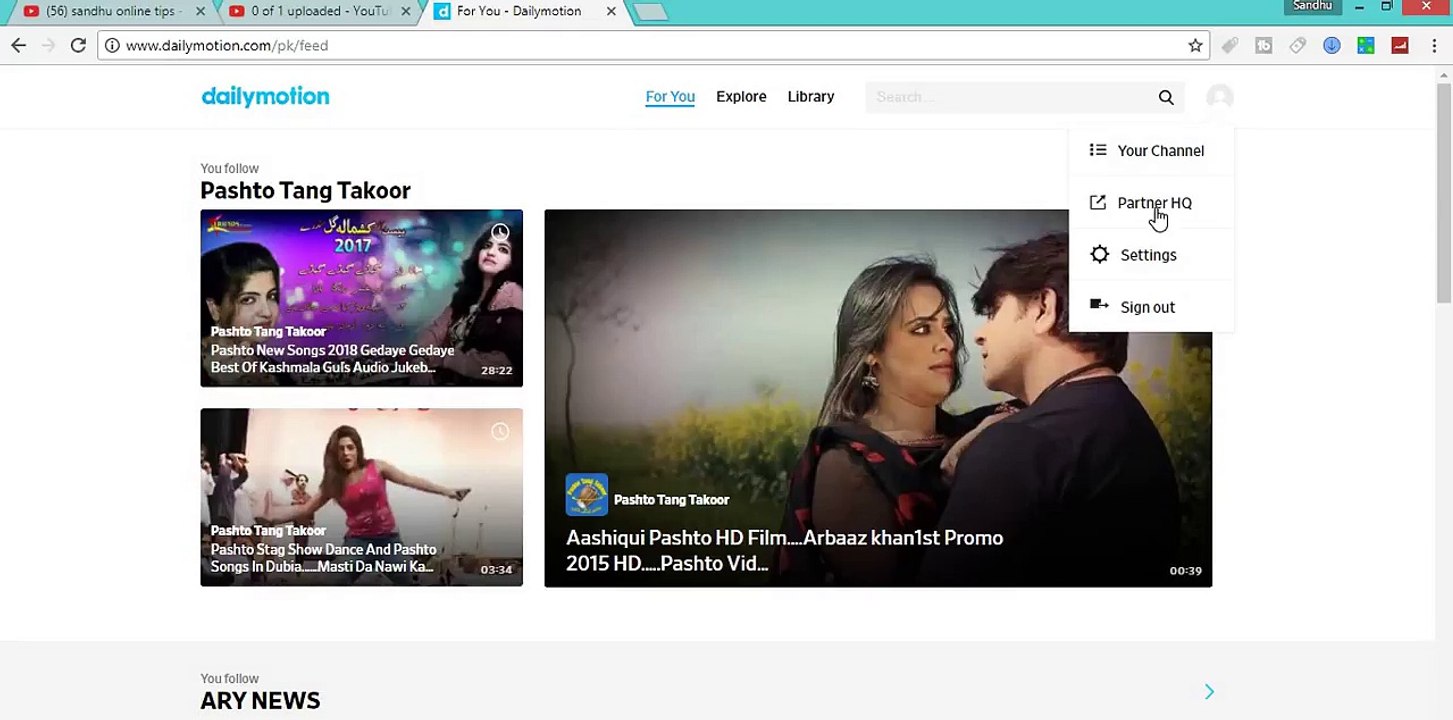The height and width of the screenshot is (720, 1453).
Task: Switch to the For You tab
Action: [x=670, y=97]
